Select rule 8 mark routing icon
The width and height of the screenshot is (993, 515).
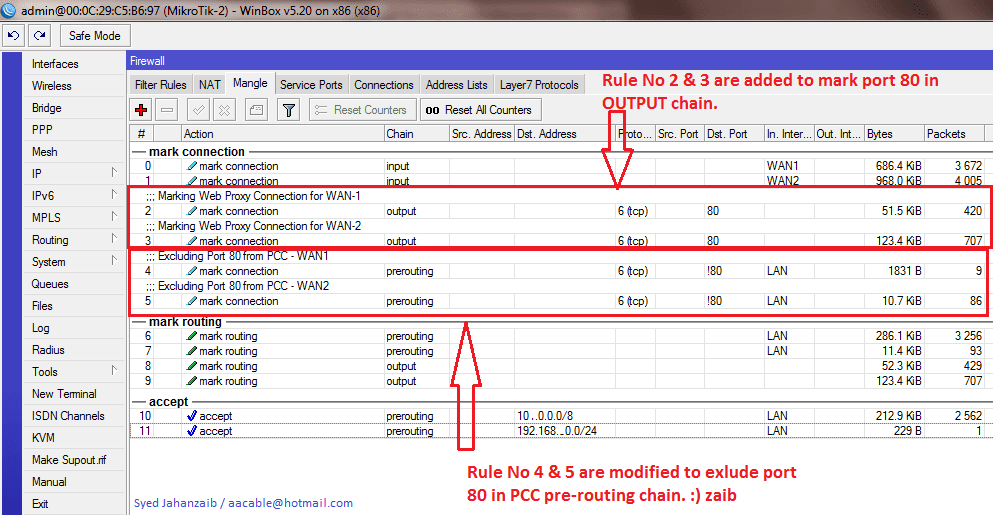(x=191, y=366)
